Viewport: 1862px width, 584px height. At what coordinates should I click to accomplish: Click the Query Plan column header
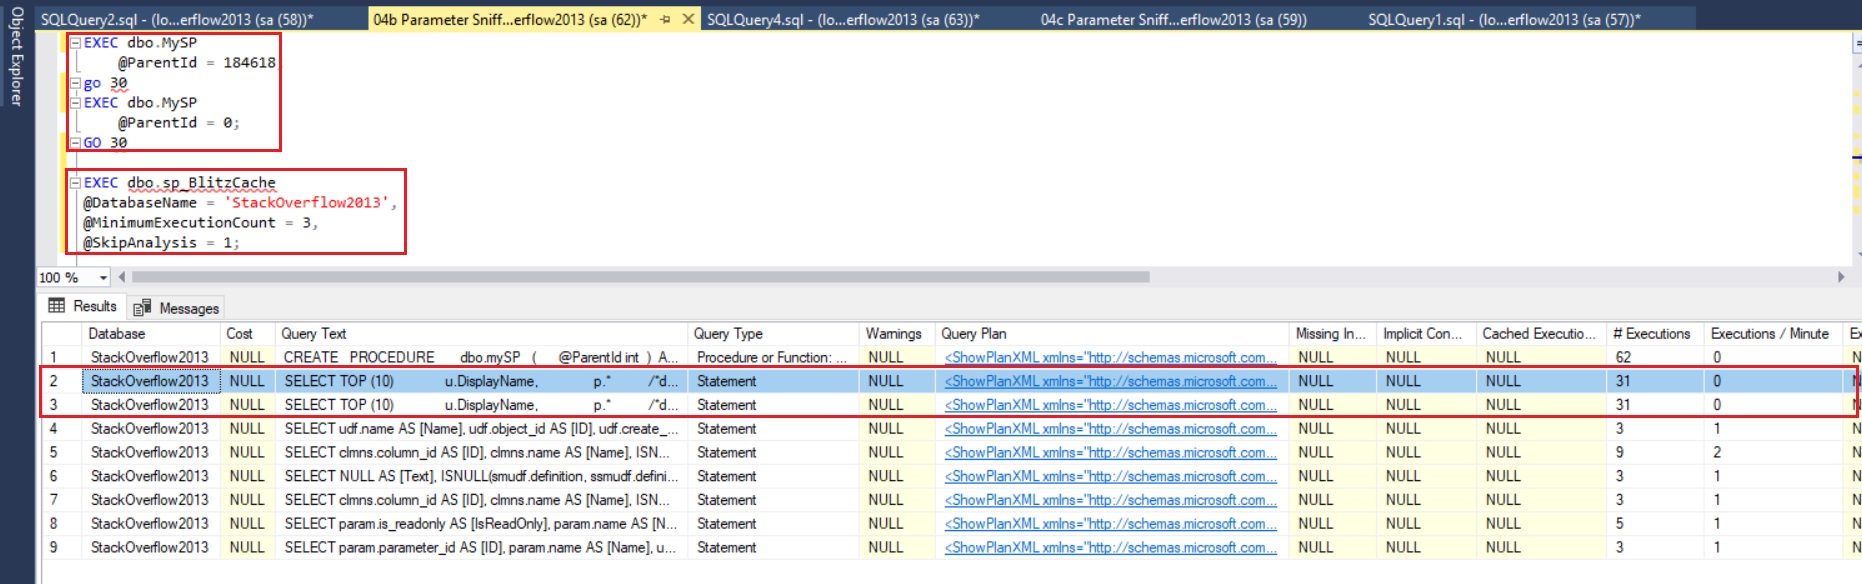1112,334
